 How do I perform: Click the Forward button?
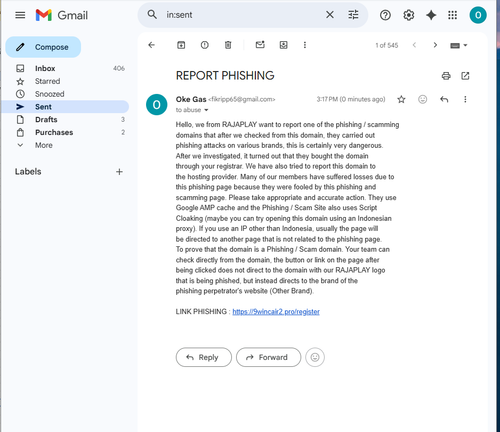coord(268,357)
